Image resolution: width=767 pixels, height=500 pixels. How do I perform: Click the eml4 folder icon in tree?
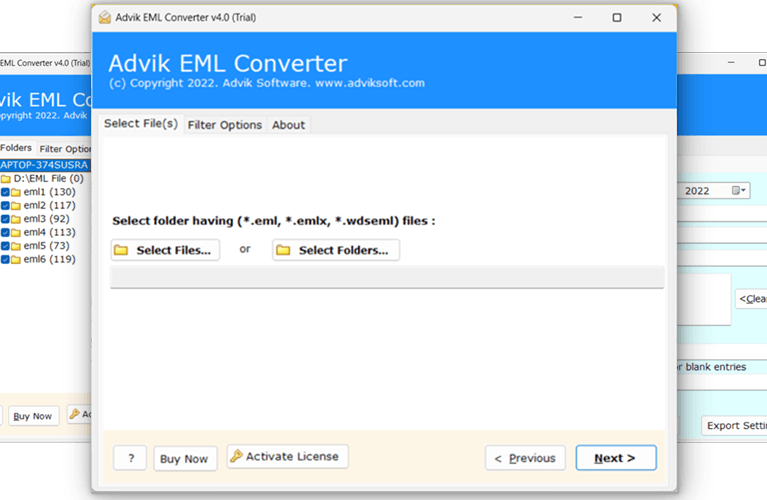[16, 232]
